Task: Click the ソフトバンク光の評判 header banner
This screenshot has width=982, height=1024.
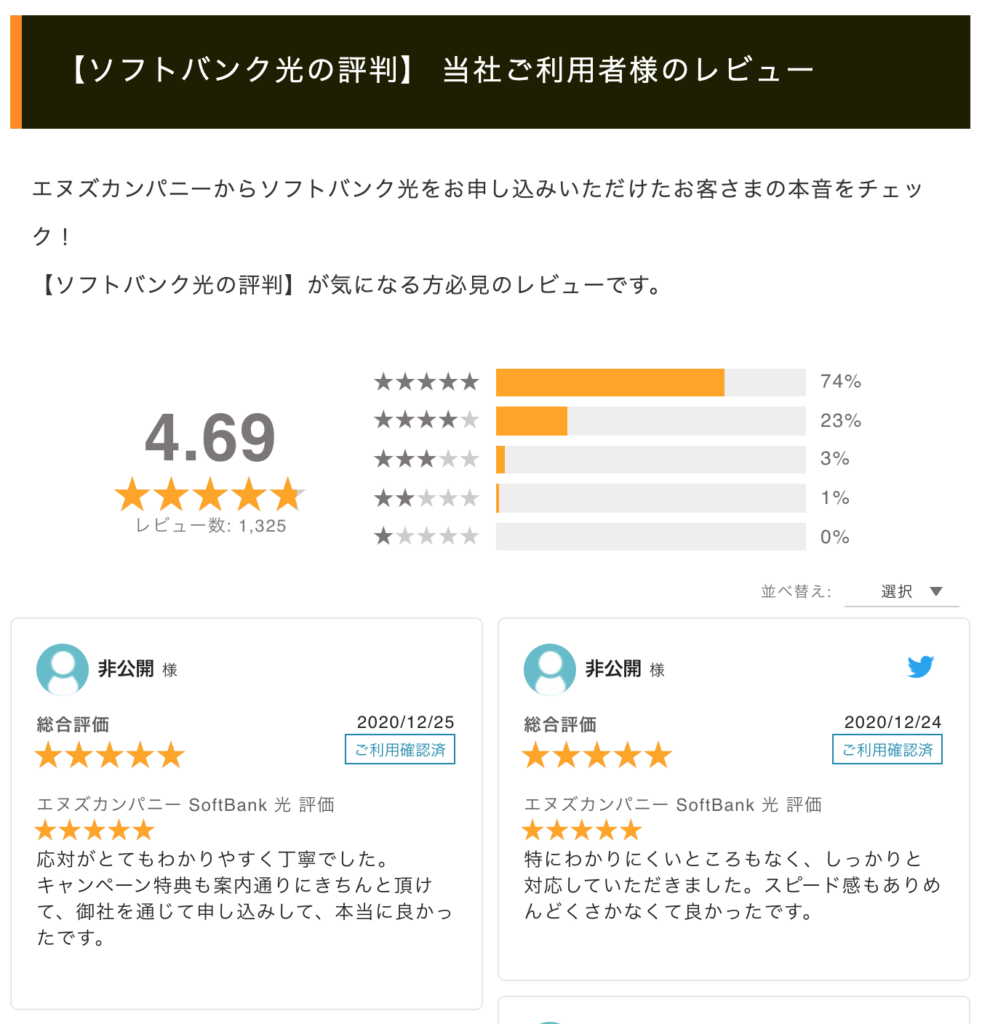Action: 490,71
